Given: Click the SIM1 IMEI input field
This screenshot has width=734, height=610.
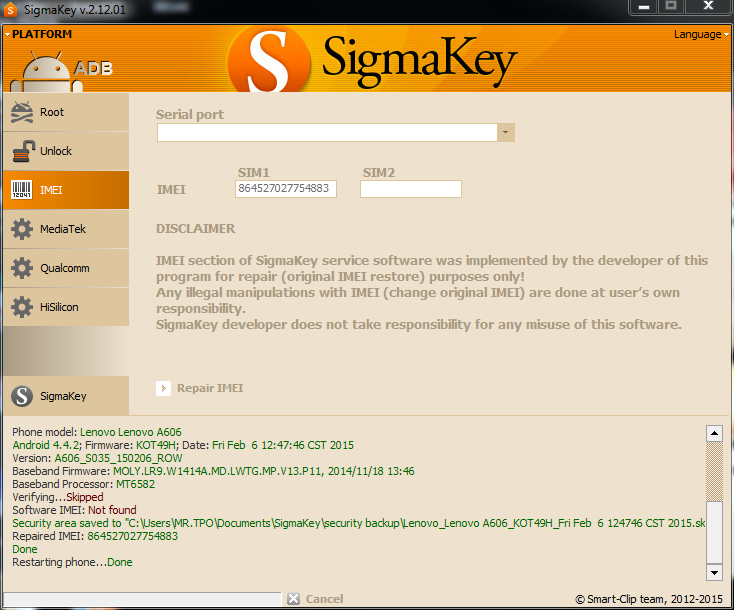Looking at the screenshot, I should point(286,189).
